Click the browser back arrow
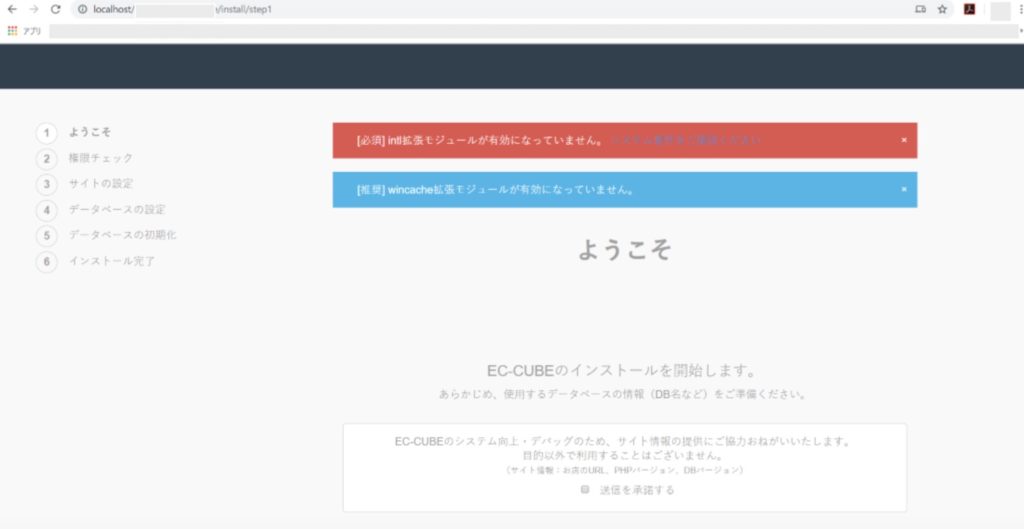Viewport: 1024px width, 529px height. pyautogui.click(x=12, y=9)
